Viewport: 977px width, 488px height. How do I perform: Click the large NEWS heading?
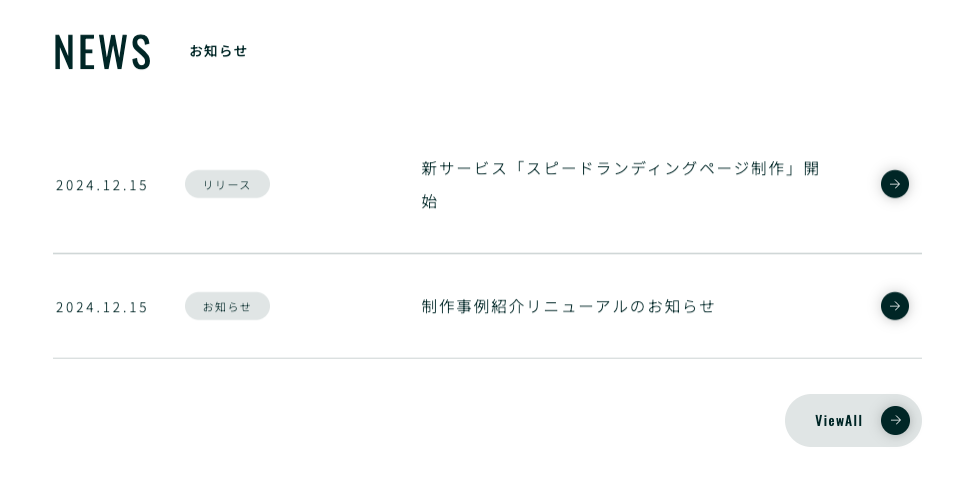103,52
